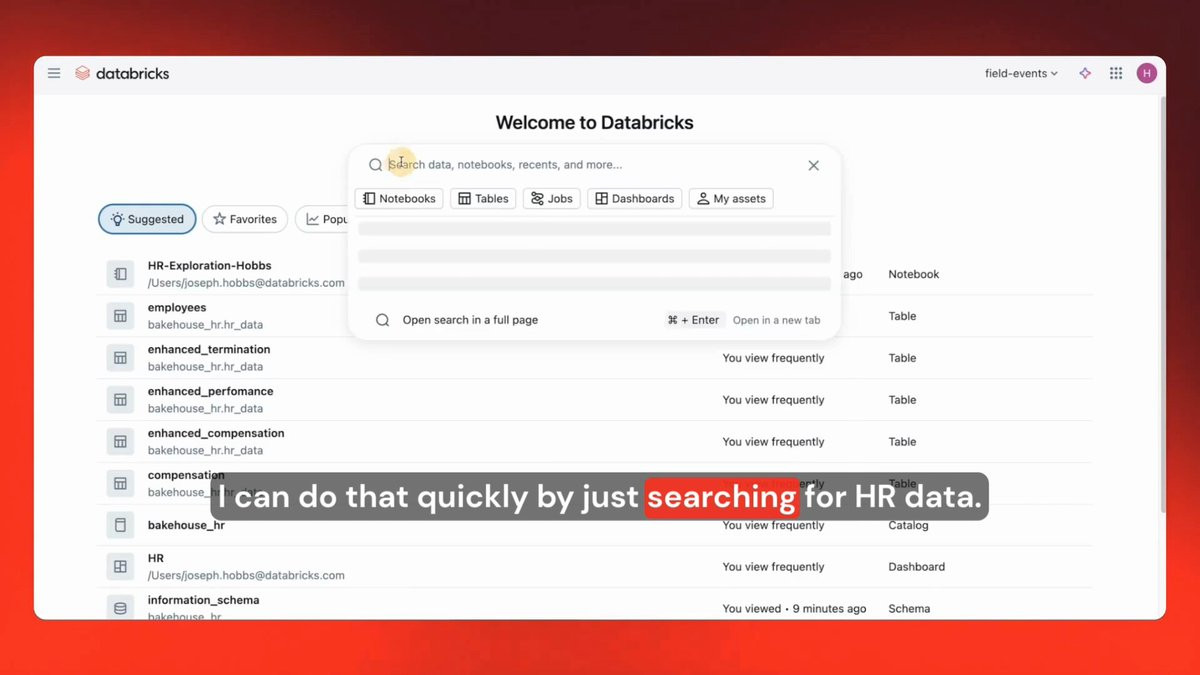The image size is (1200, 675).
Task: Open the user profile avatar H
Action: pyautogui.click(x=1146, y=73)
